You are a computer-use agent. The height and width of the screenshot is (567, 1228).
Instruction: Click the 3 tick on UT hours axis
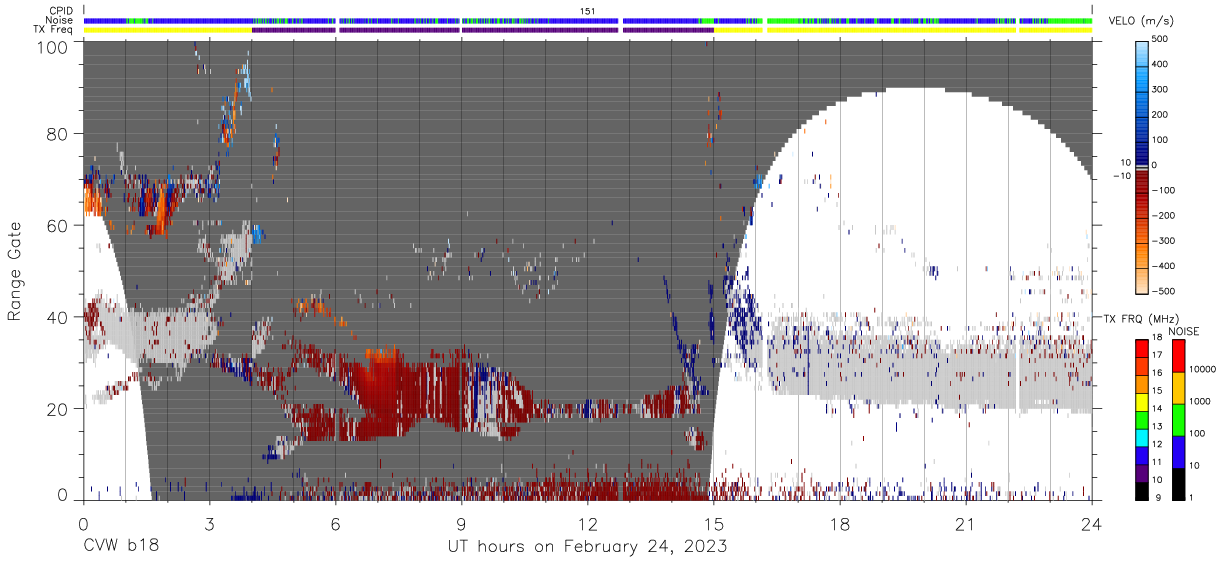pyautogui.click(x=209, y=523)
